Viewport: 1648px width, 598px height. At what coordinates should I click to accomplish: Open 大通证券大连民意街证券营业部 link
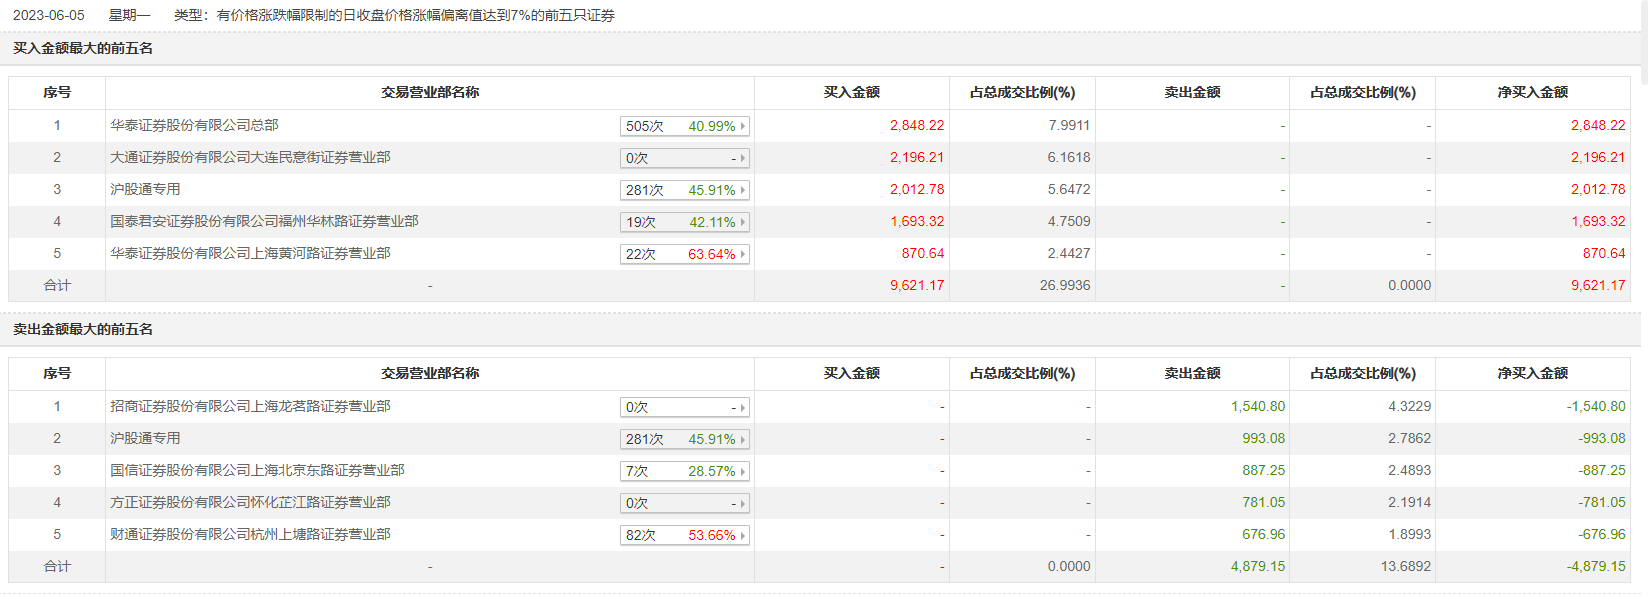(x=250, y=157)
